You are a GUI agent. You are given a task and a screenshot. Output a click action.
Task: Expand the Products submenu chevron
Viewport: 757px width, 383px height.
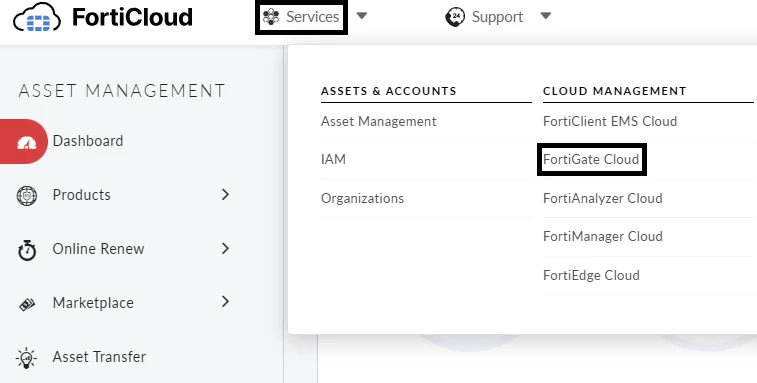(x=225, y=194)
